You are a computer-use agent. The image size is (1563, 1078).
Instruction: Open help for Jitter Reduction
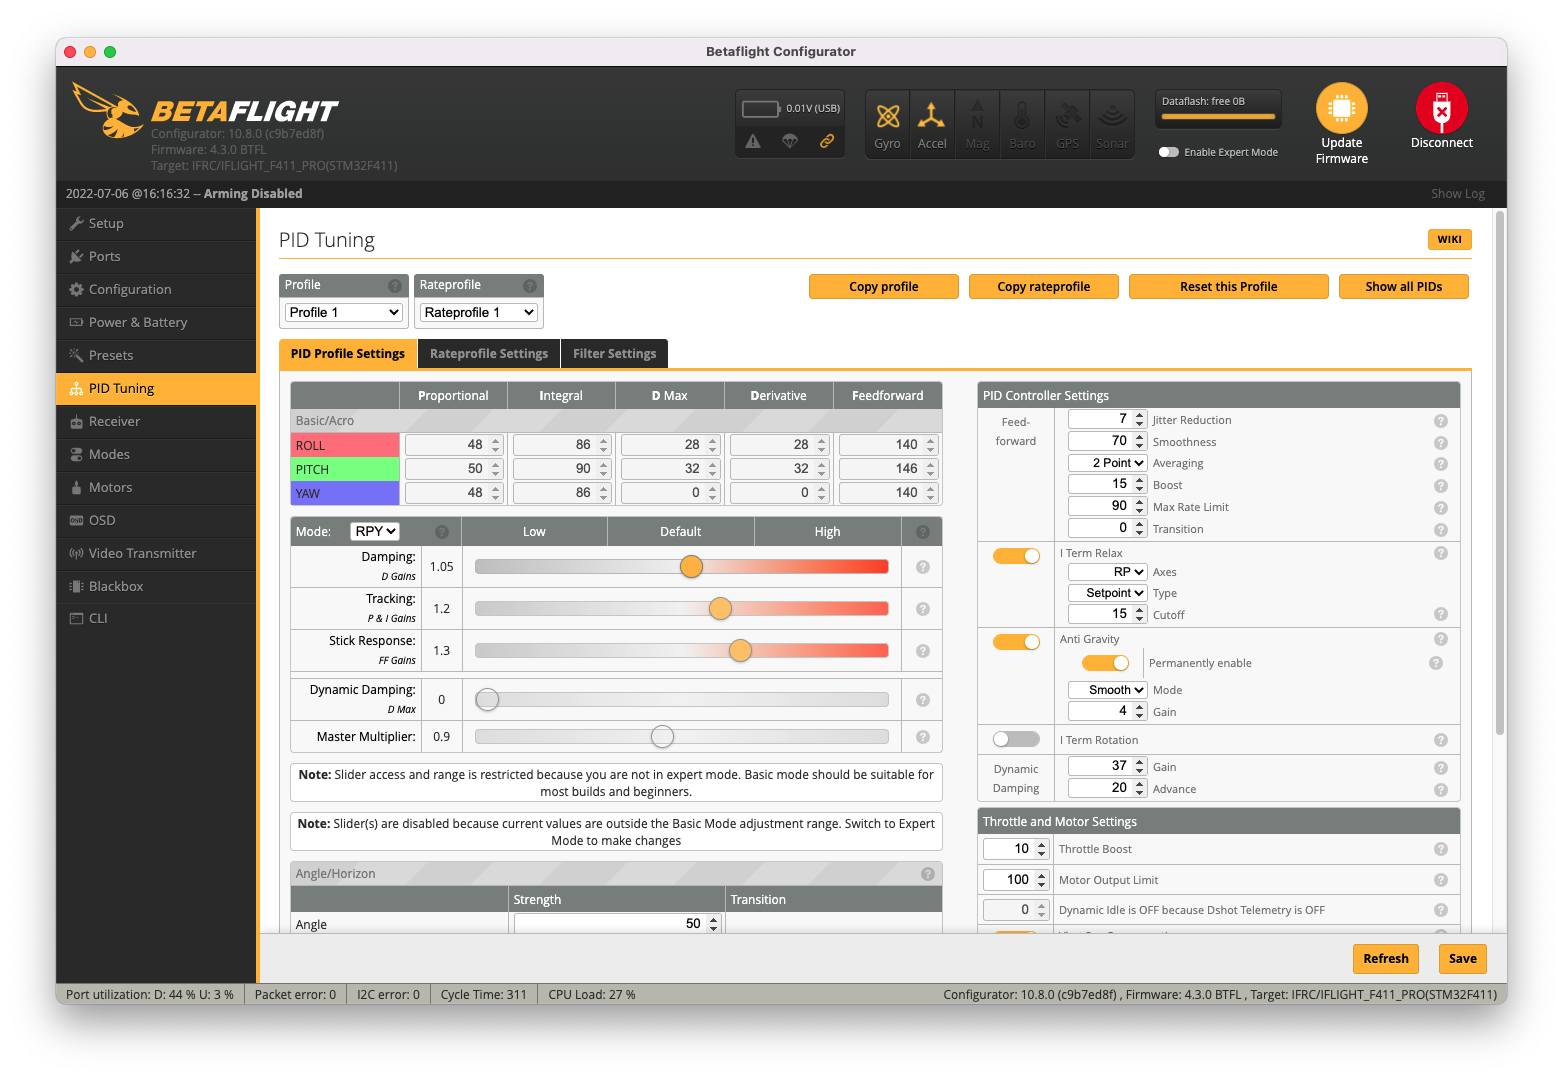(x=1441, y=421)
